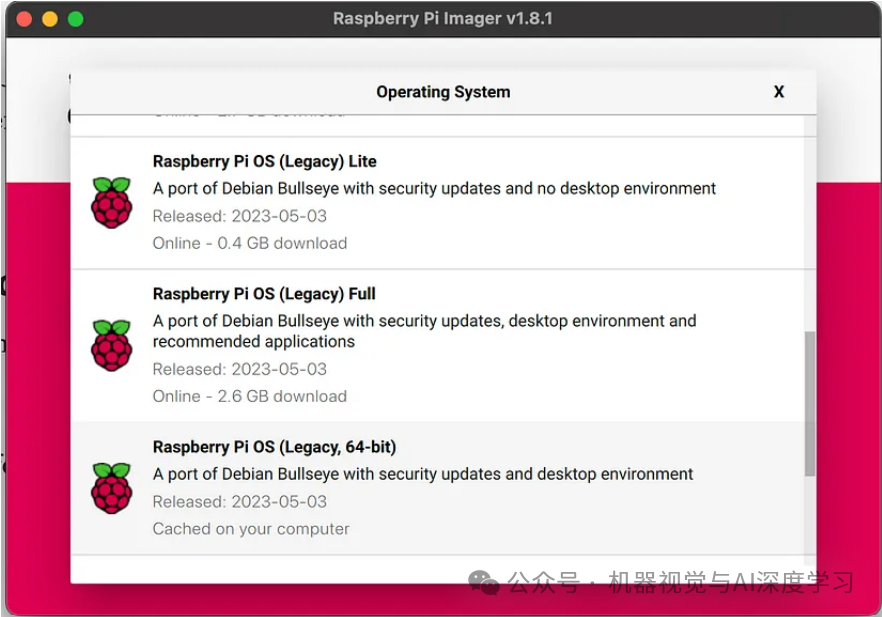Click the 'Operating System' dialog header
This screenshot has height=617, width=882.
coord(443,92)
